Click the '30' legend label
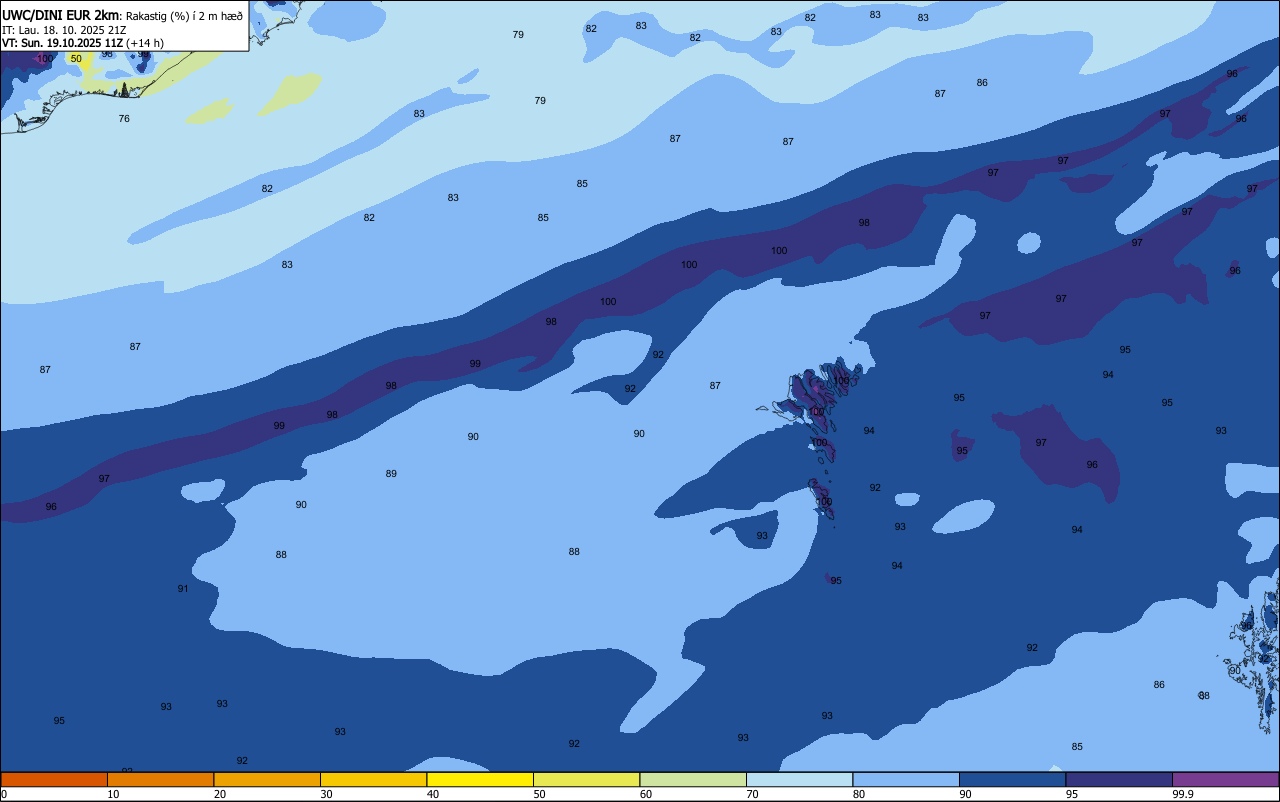The height and width of the screenshot is (802, 1280). tap(326, 794)
